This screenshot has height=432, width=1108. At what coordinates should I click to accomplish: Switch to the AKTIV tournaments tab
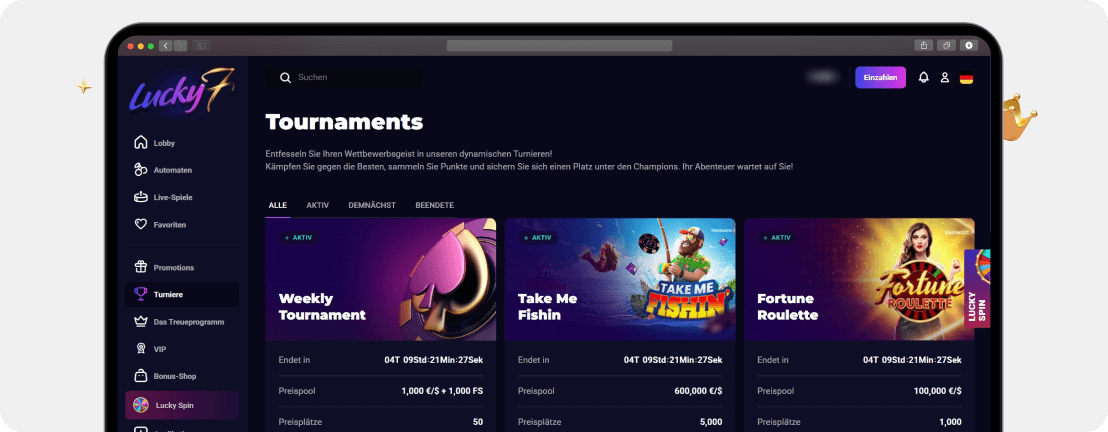[317, 205]
